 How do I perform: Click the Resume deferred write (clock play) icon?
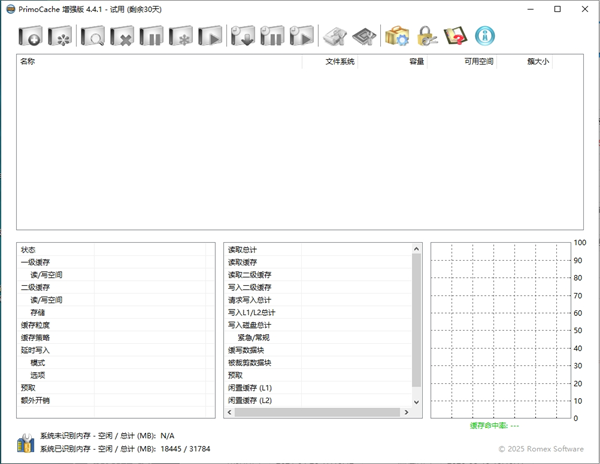302,36
